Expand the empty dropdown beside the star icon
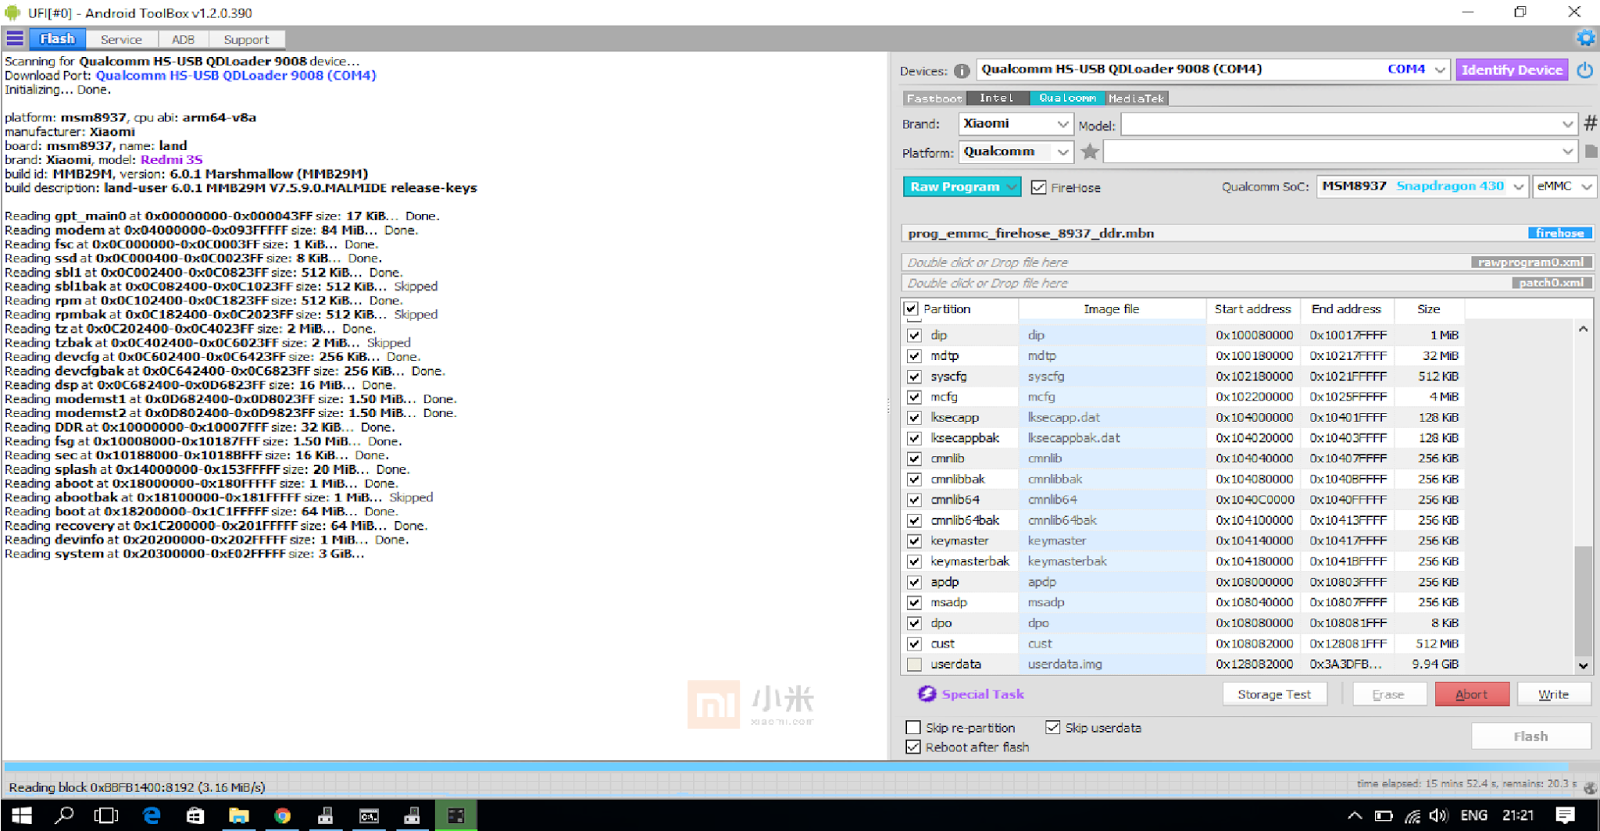This screenshot has height=831, width=1600. coord(1568,152)
